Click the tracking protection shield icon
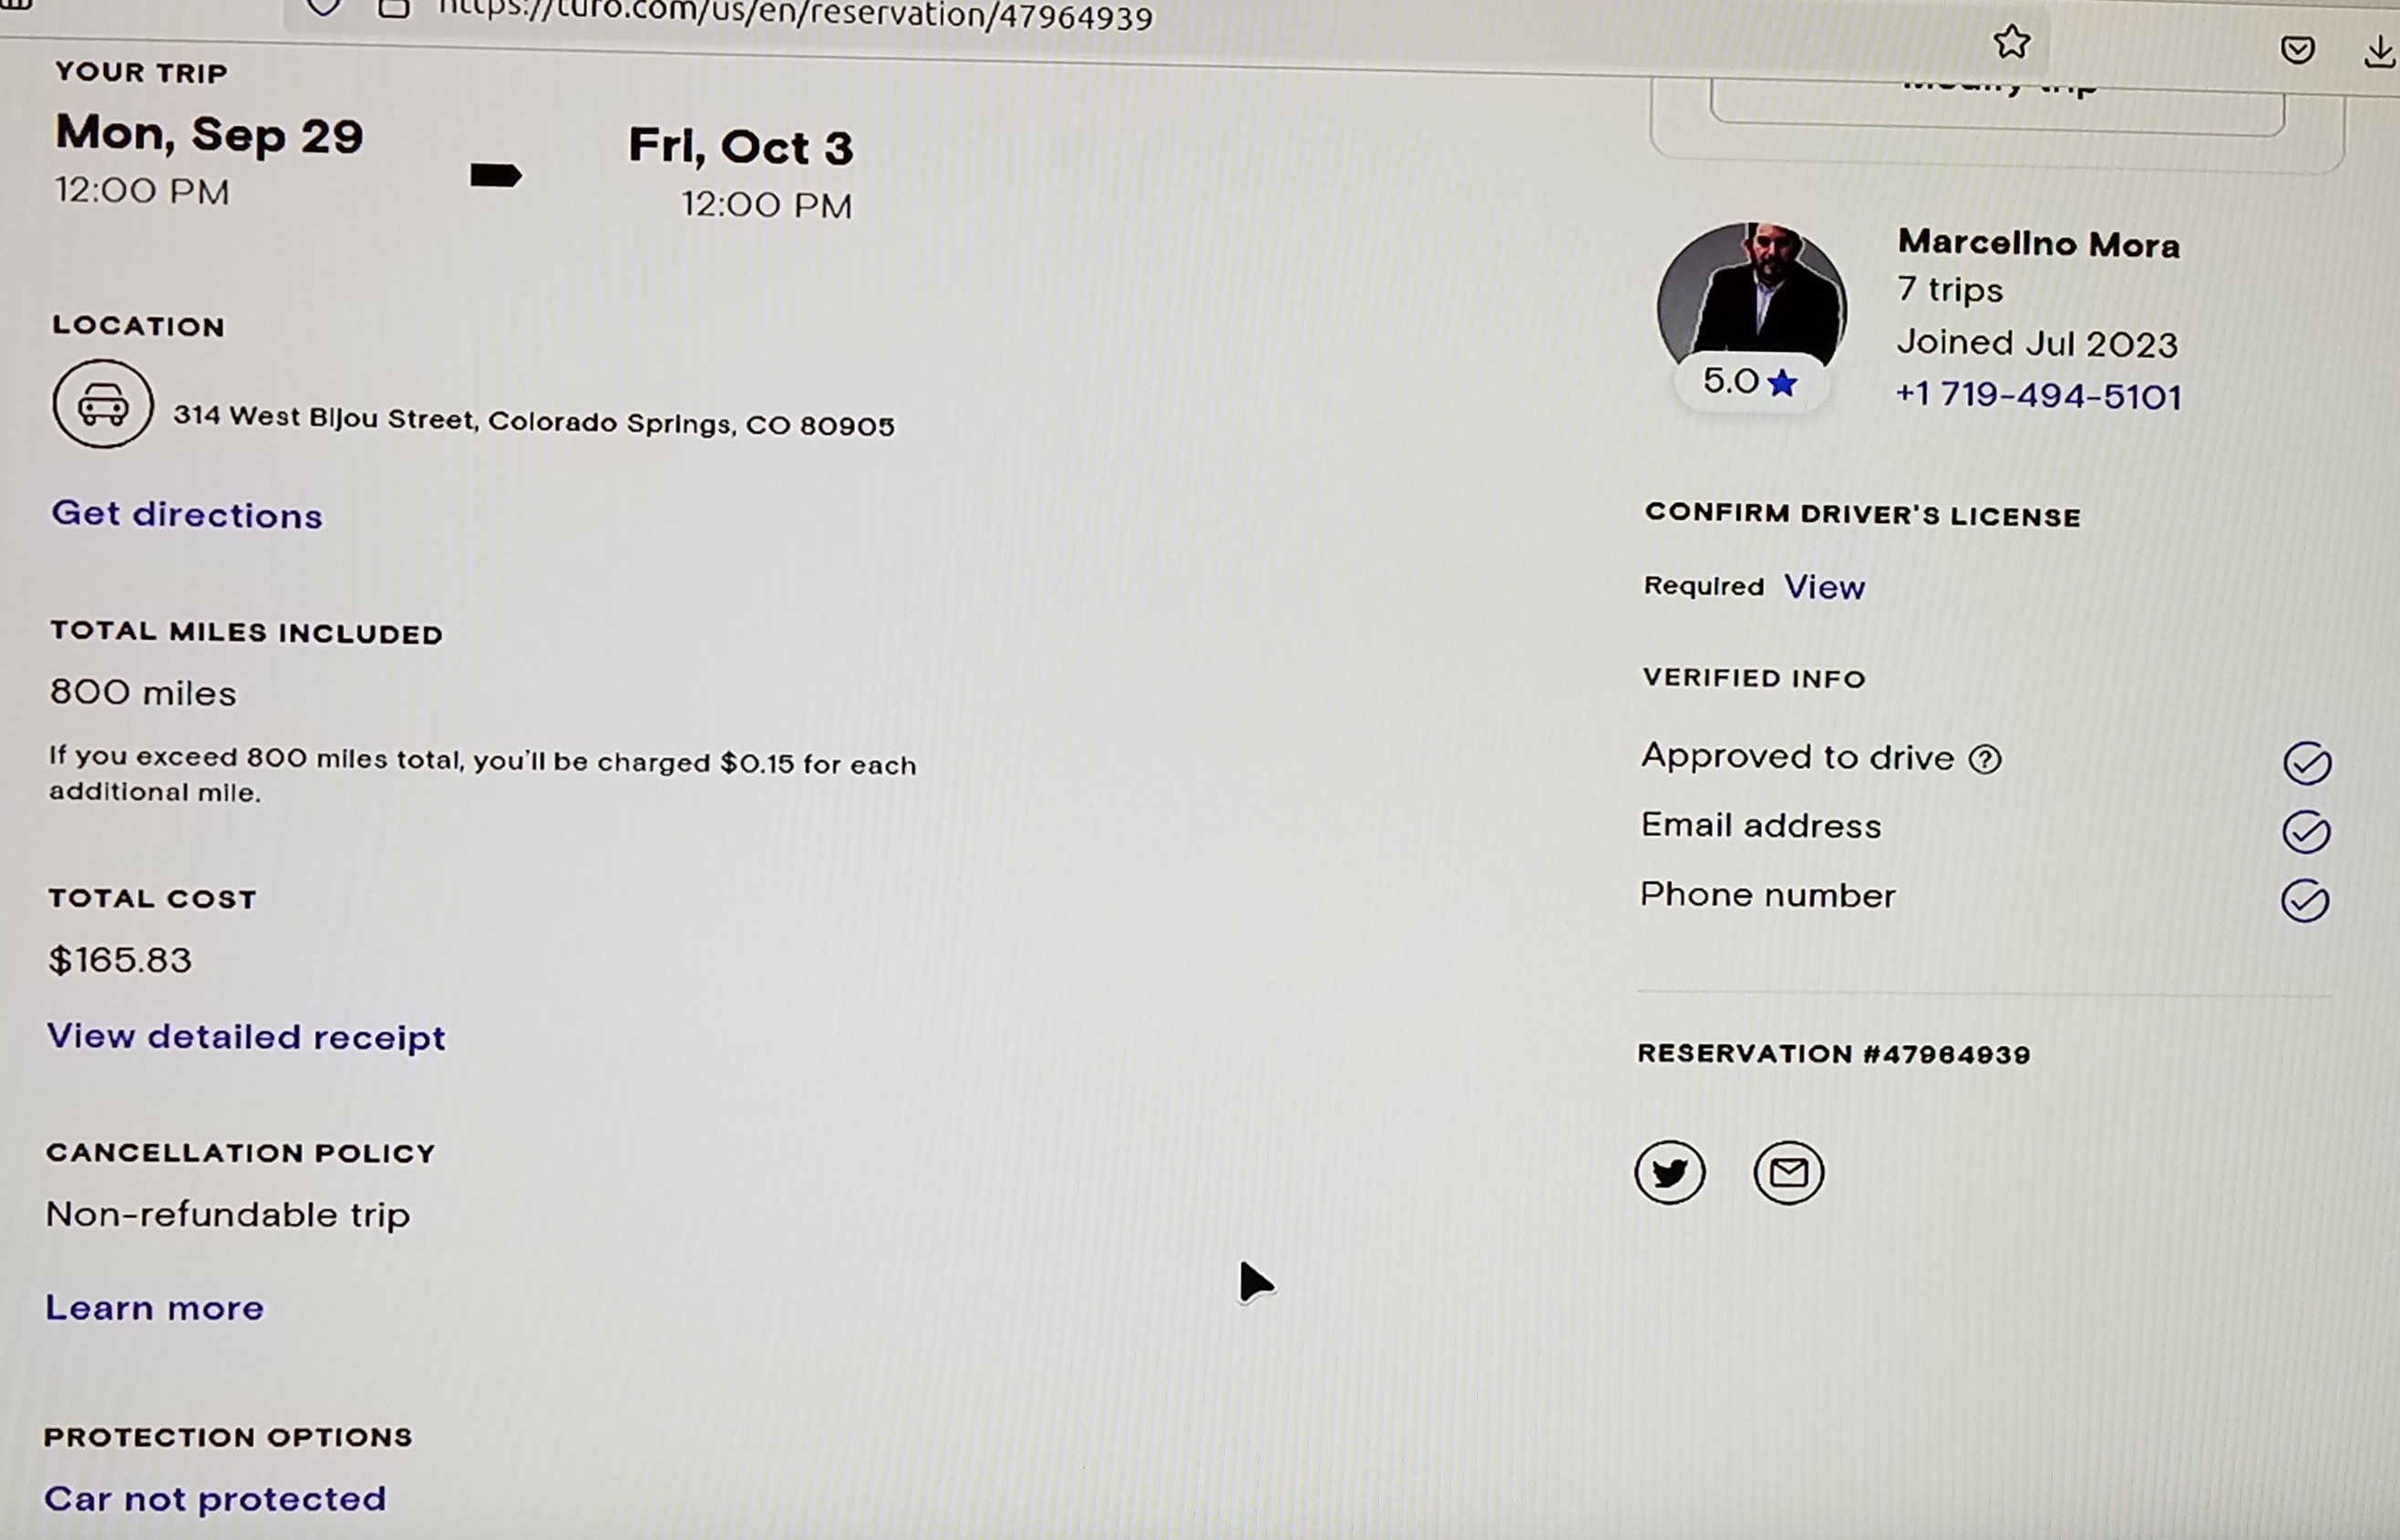 click(323, 8)
